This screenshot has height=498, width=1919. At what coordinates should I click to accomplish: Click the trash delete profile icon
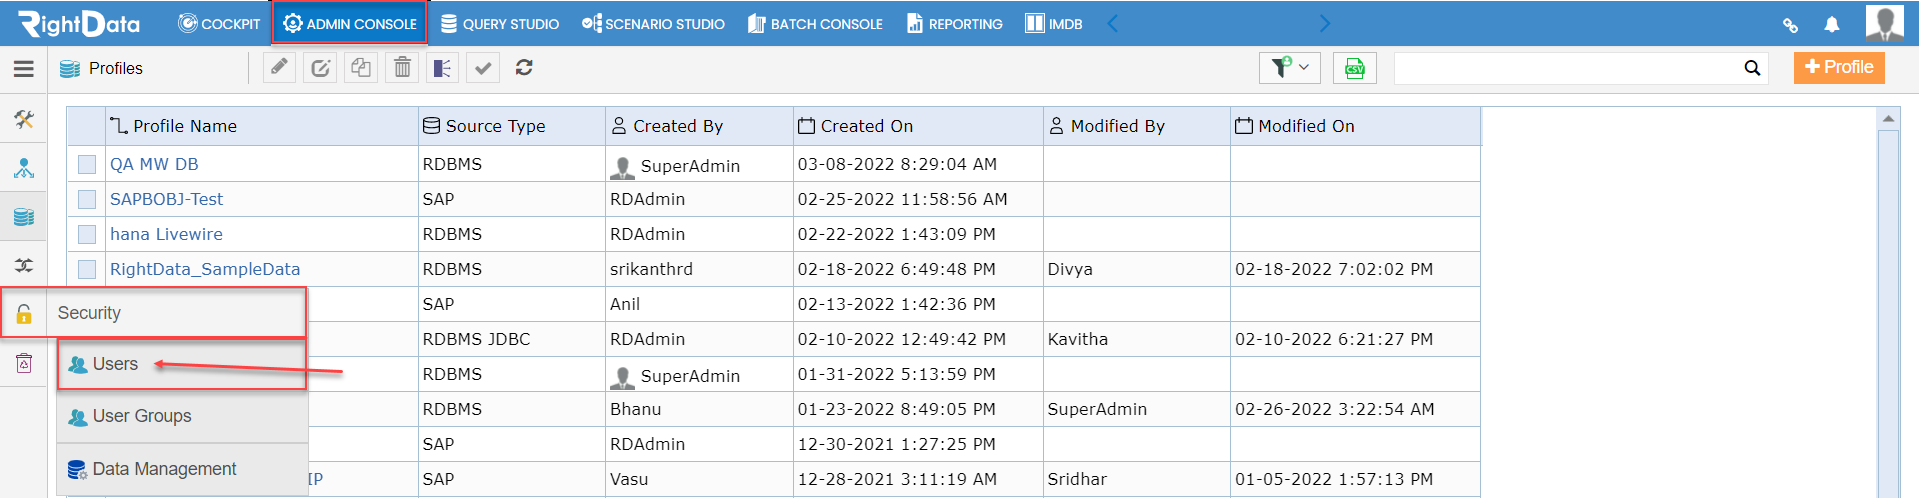point(402,67)
